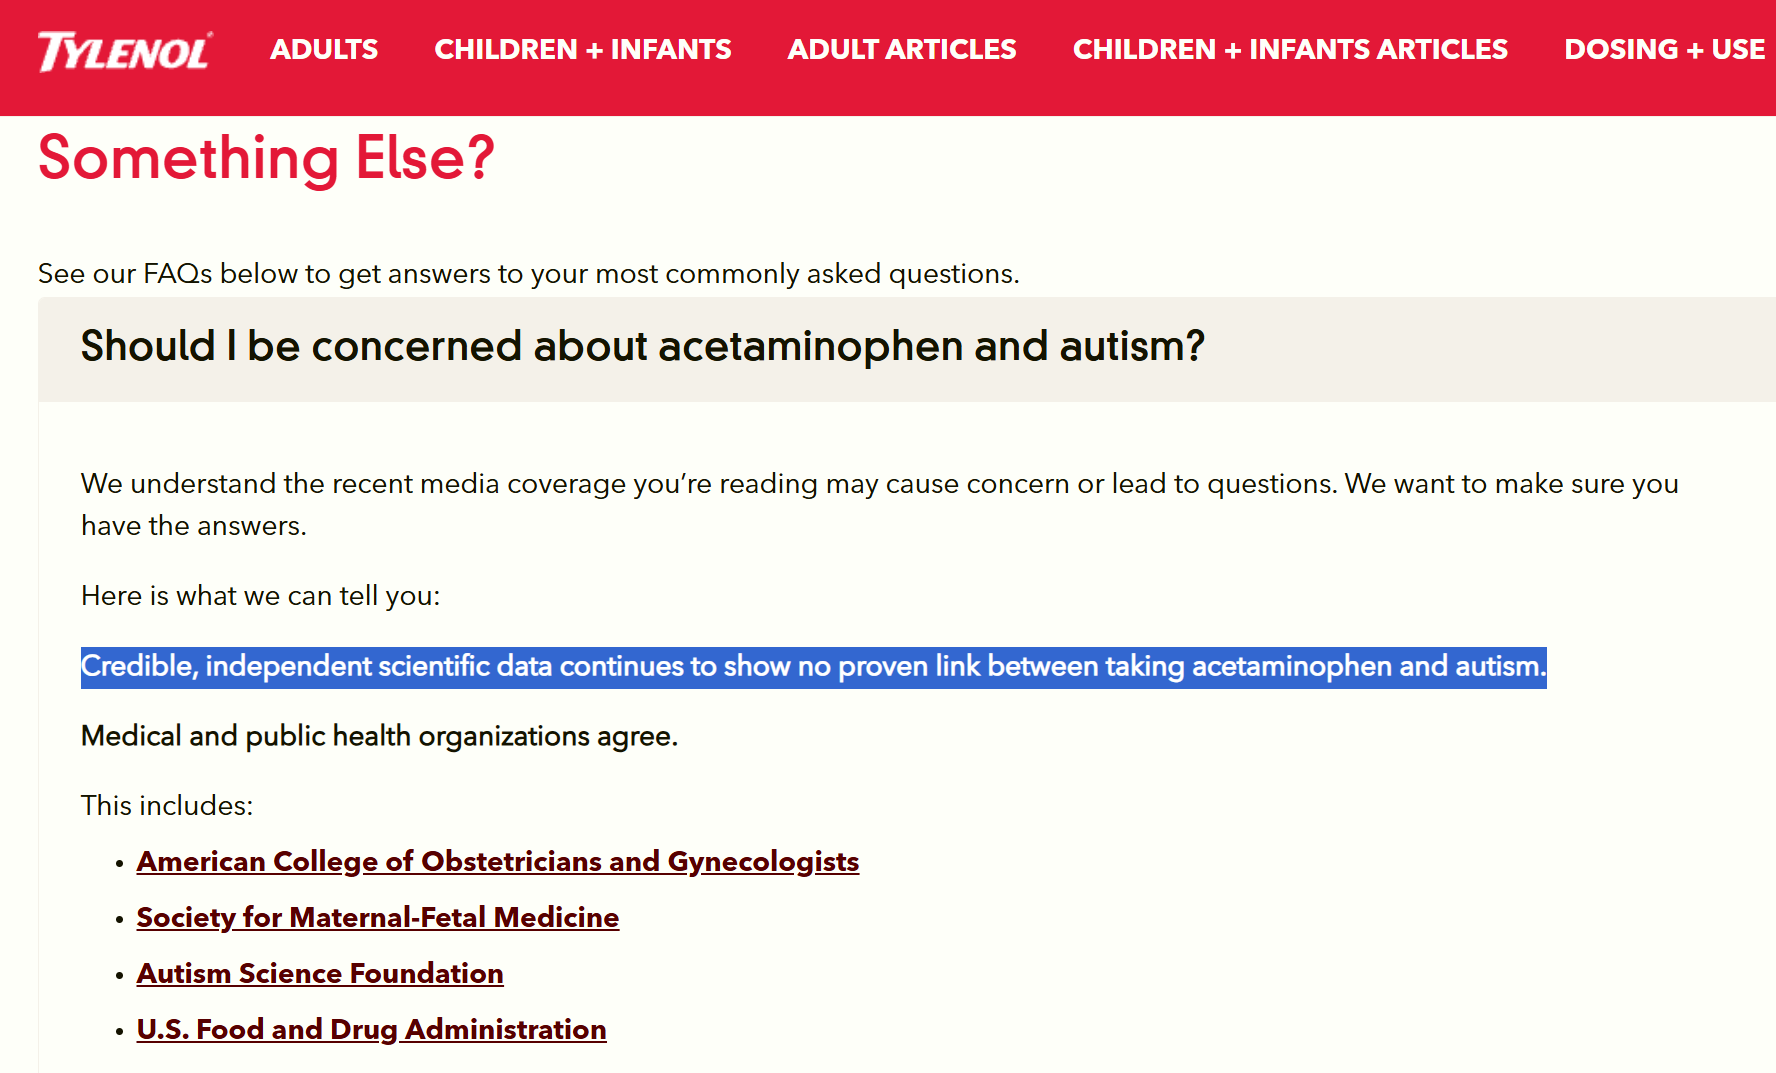
Task: Click the "Something Else?" heading
Action: click(x=266, y=158)
